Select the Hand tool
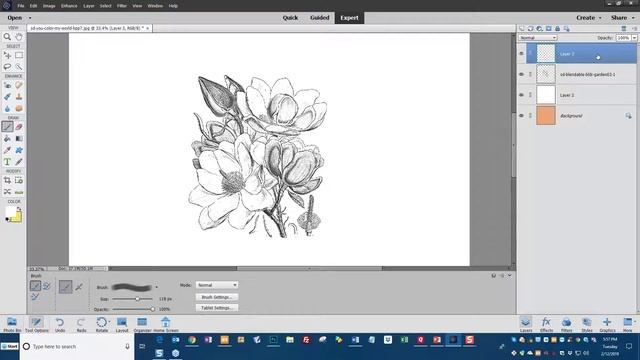 (x=19, y=37)
